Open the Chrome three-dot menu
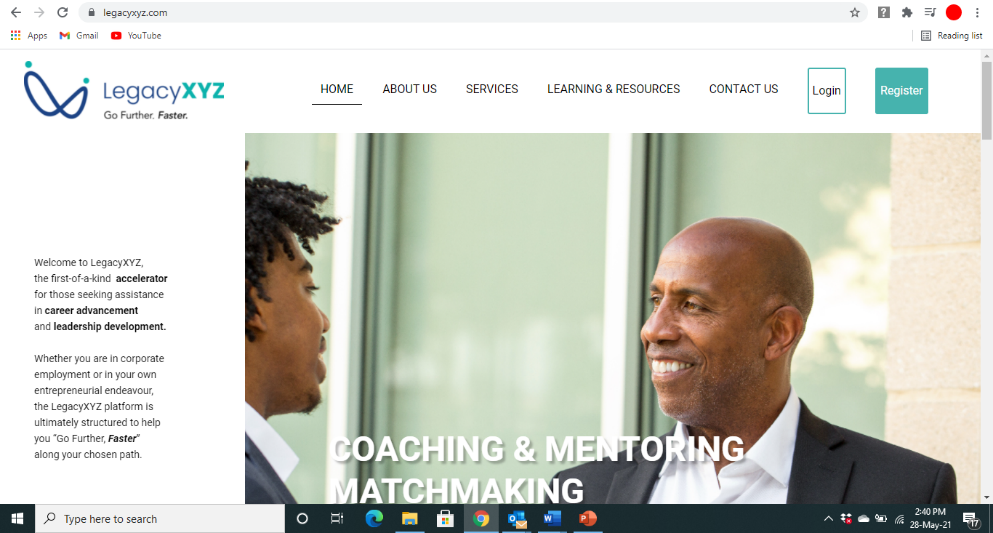The height and width of the screenshot is (533, 993). (x=977, y=12)
